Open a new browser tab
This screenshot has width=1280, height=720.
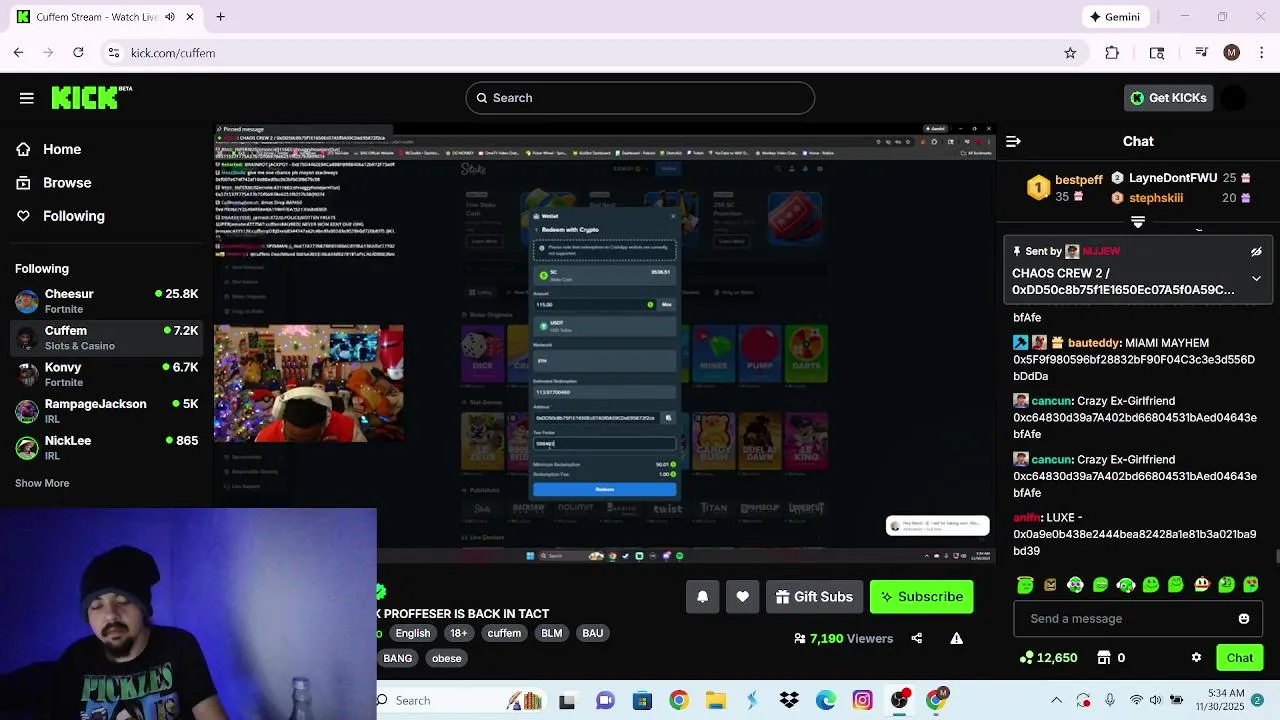tap(220, 17)
